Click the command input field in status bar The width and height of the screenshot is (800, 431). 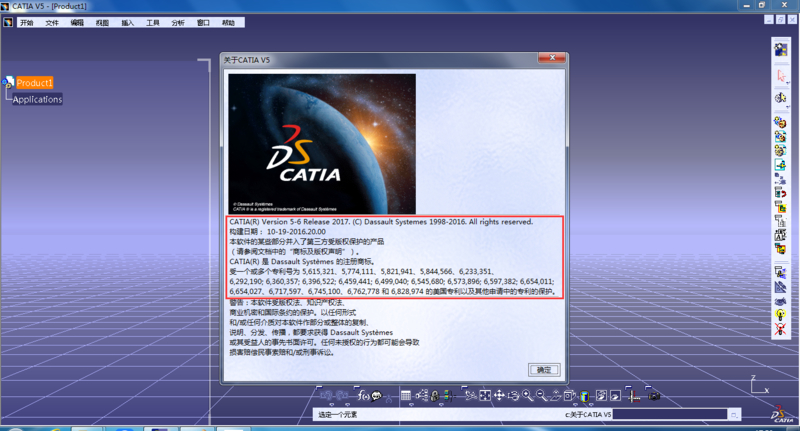click(670, 414)
